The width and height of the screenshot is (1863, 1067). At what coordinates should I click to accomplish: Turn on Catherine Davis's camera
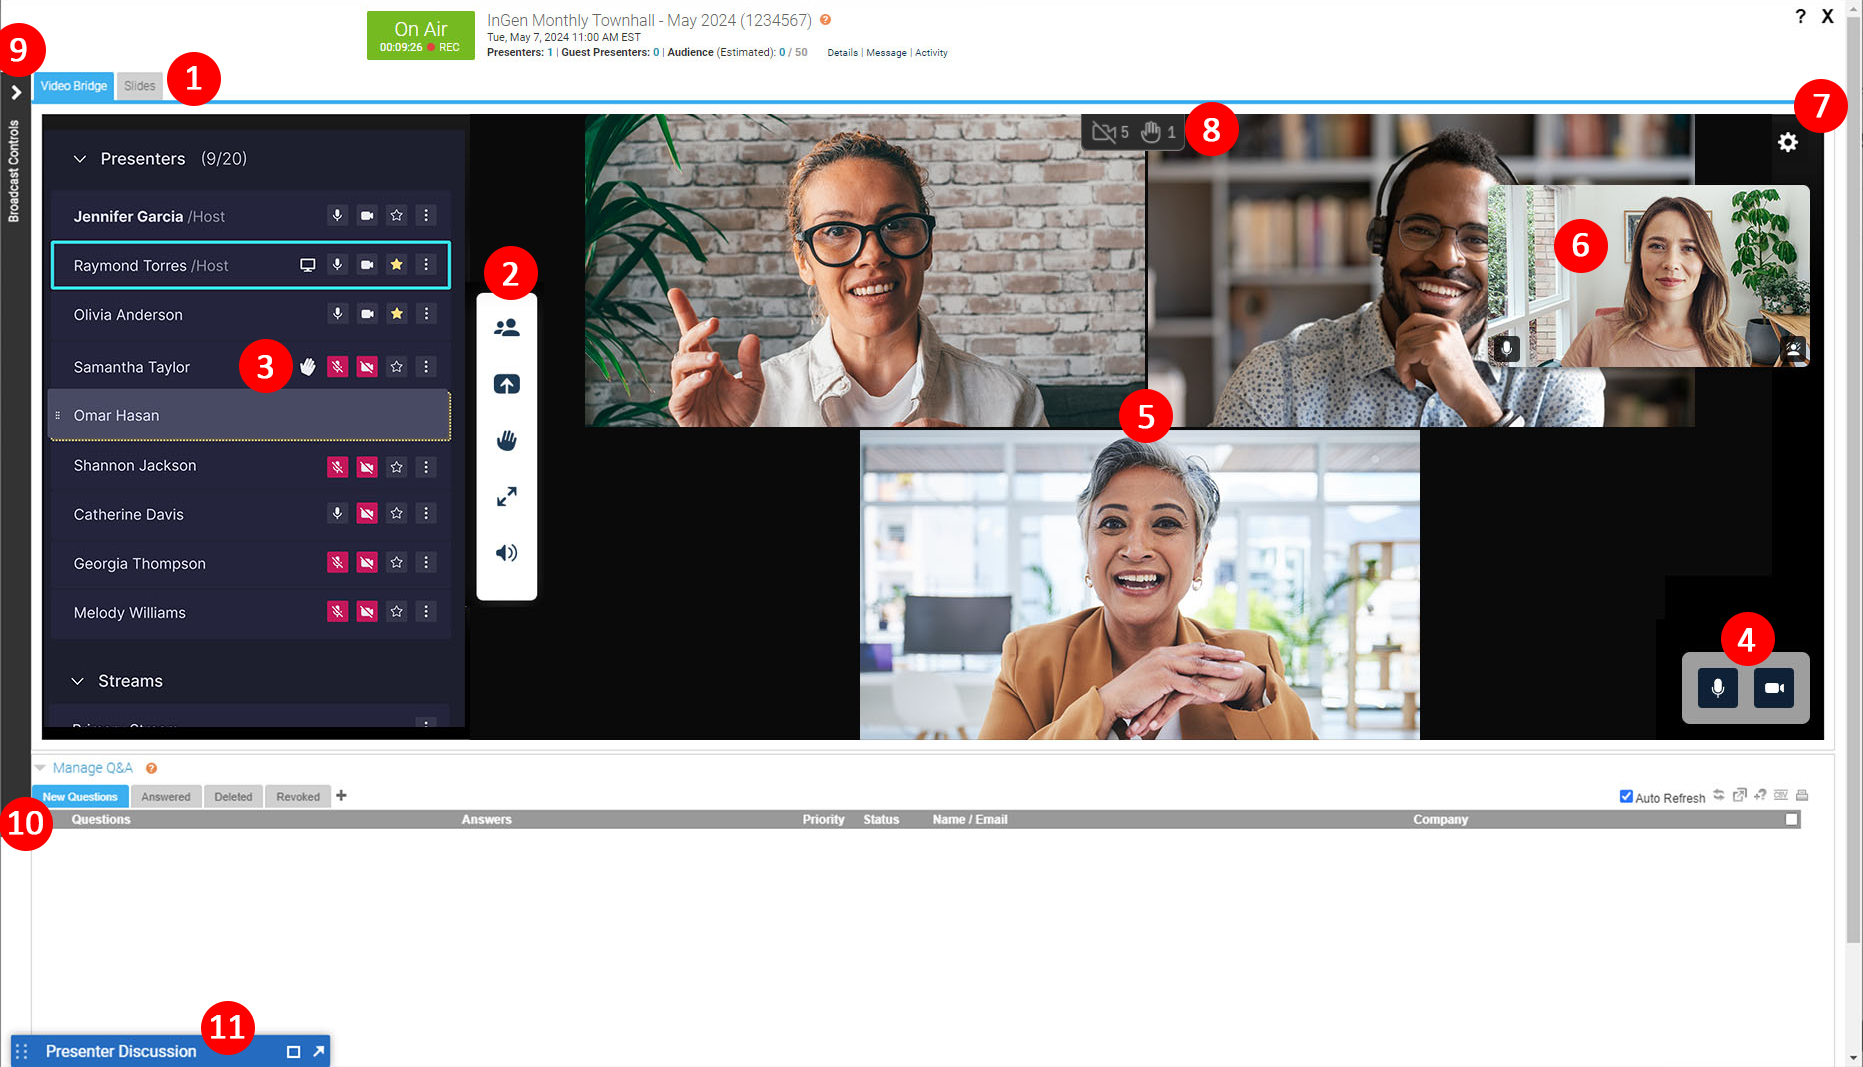[x=367, y=514]
